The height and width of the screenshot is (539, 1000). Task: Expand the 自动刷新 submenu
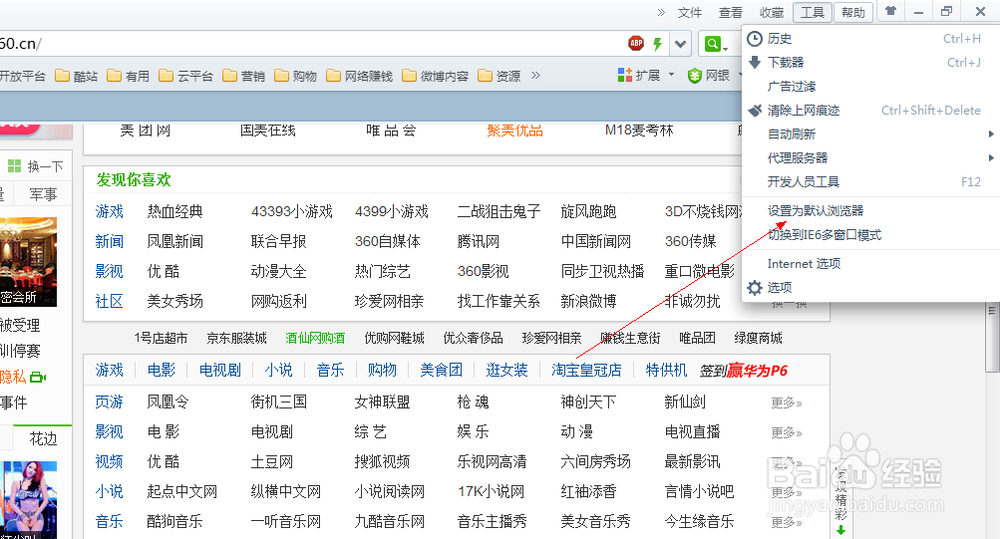(871, 134)
